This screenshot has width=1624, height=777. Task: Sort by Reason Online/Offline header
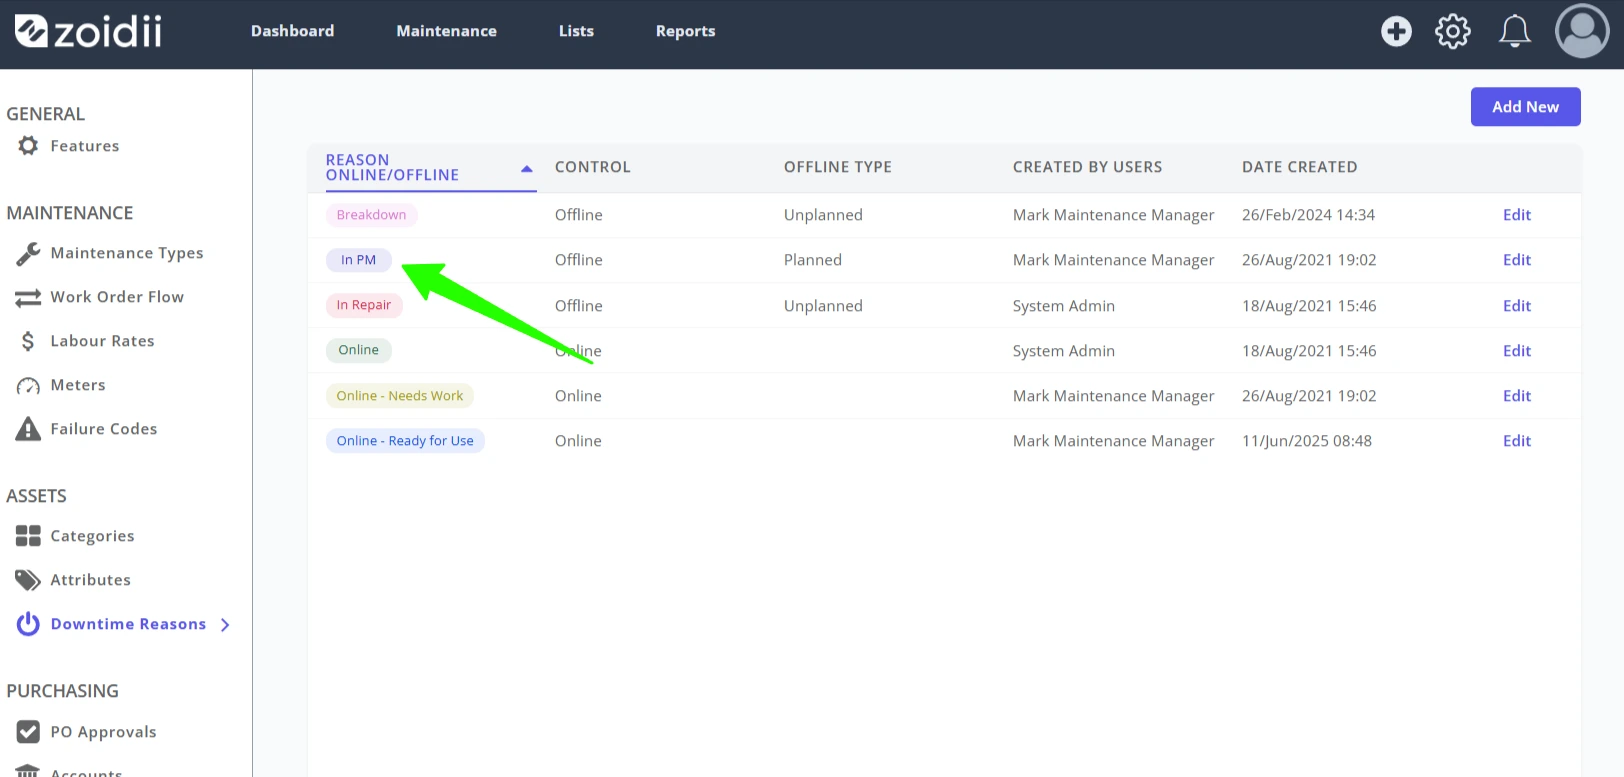point(392,167)
